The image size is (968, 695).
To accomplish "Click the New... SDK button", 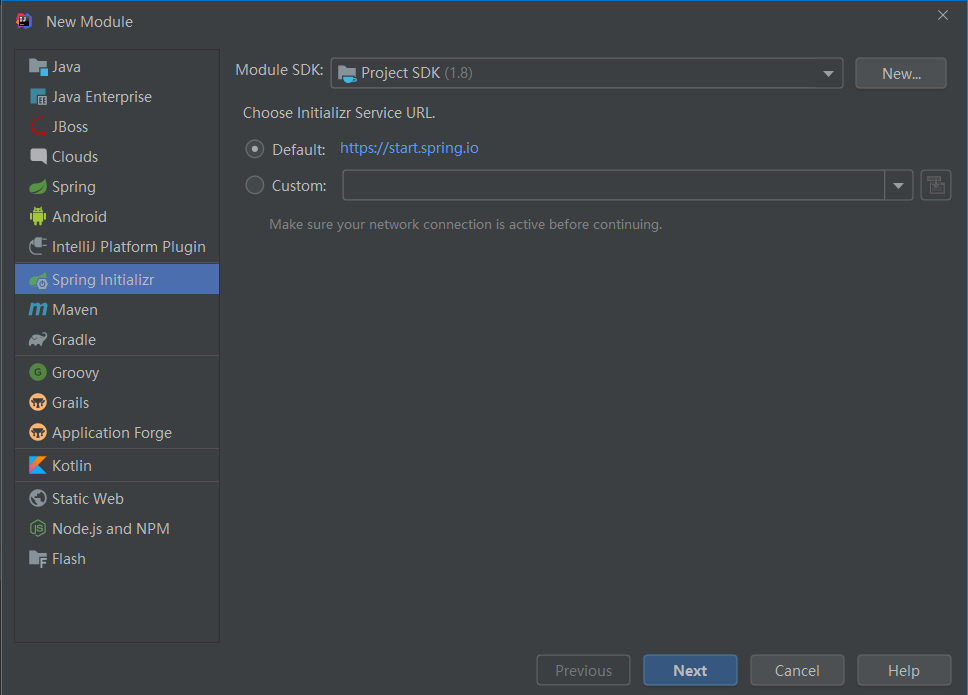I will pyautogui.click(x=901, y=73).
